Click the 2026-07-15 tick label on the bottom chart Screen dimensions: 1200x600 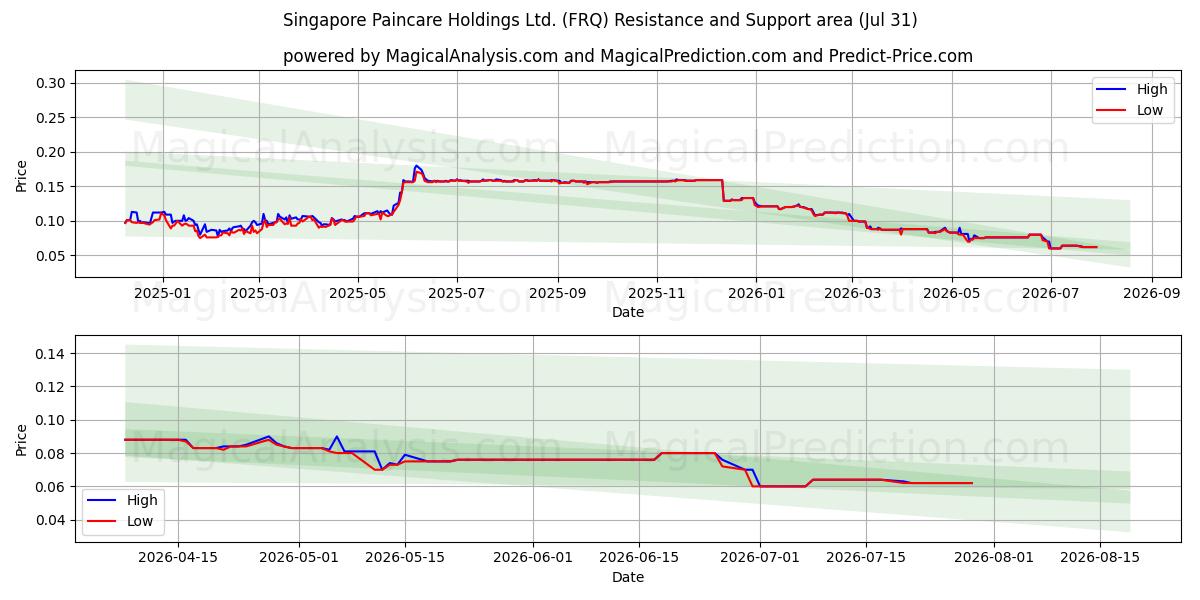point(865,558)
